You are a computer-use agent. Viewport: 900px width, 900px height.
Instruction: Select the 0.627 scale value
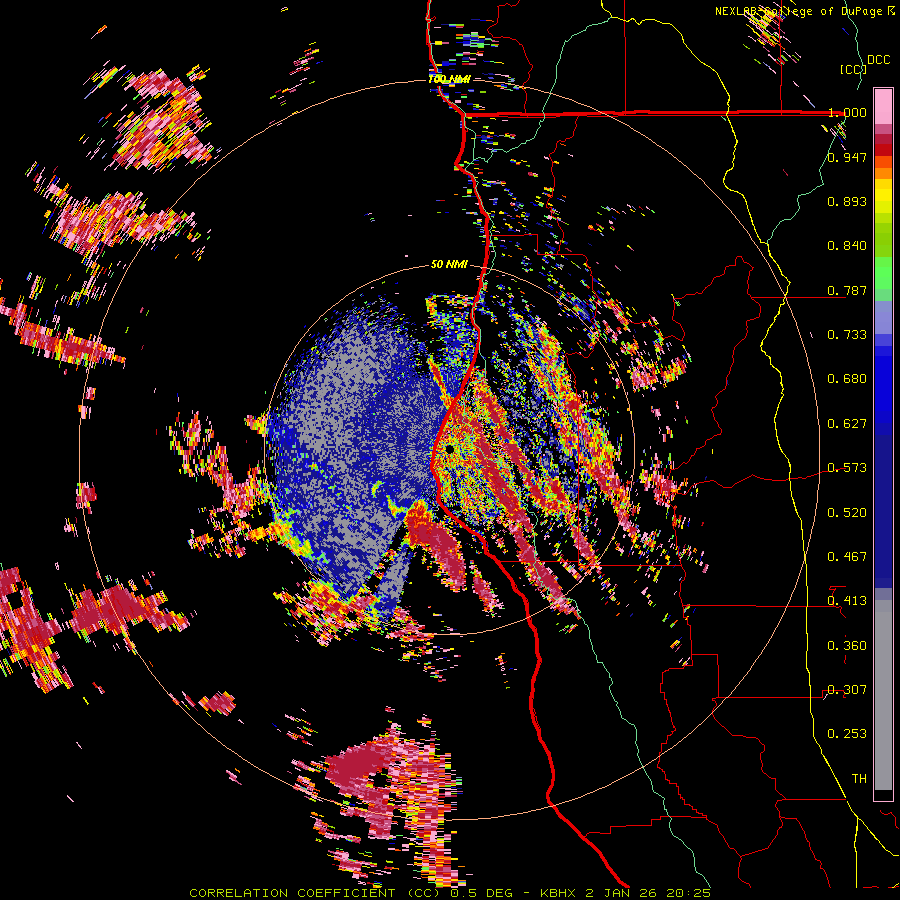point(847,424)
